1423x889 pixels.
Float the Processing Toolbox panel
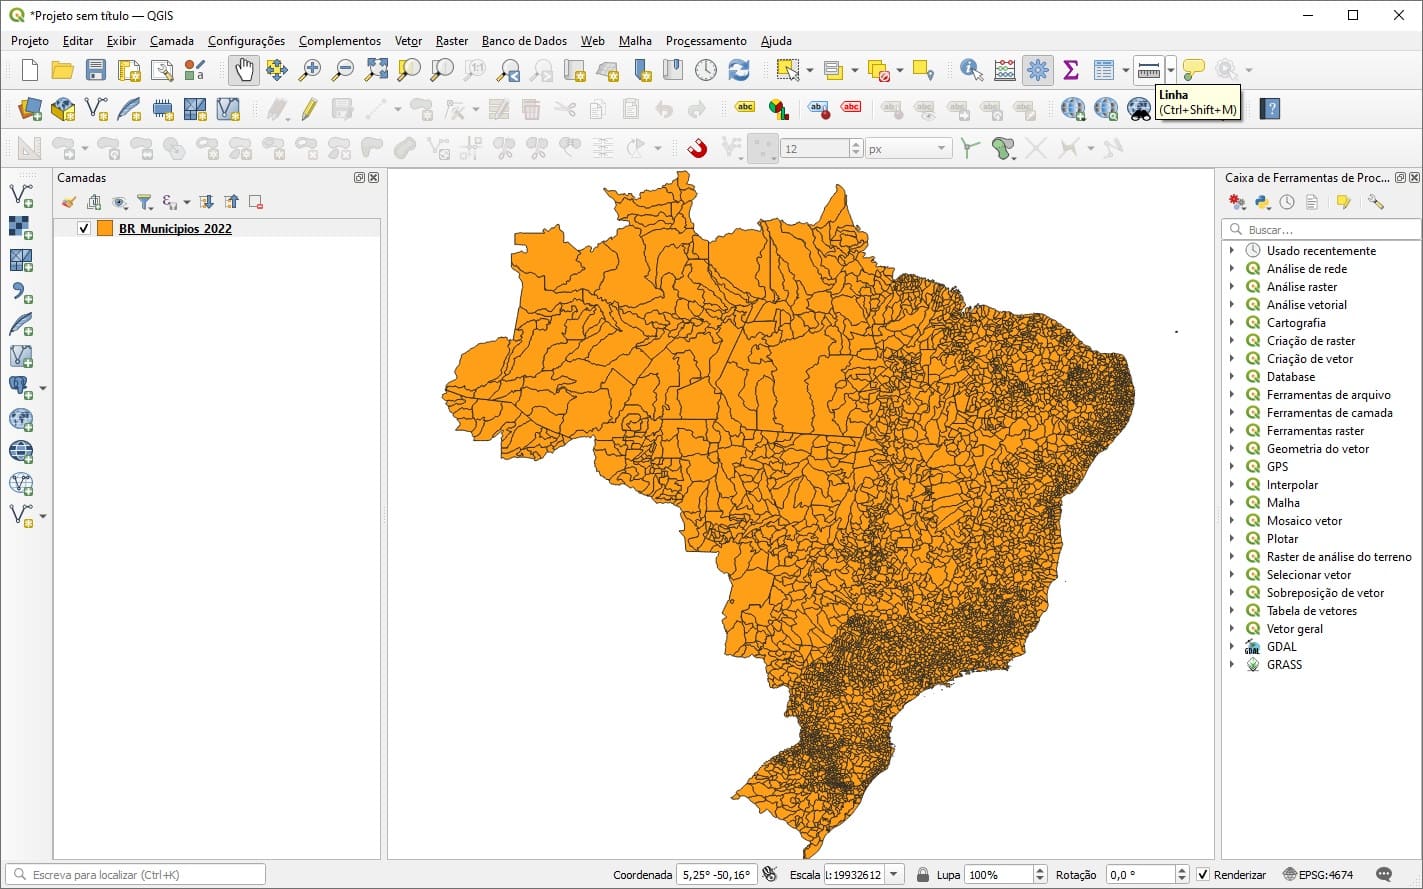[1400, 178]
